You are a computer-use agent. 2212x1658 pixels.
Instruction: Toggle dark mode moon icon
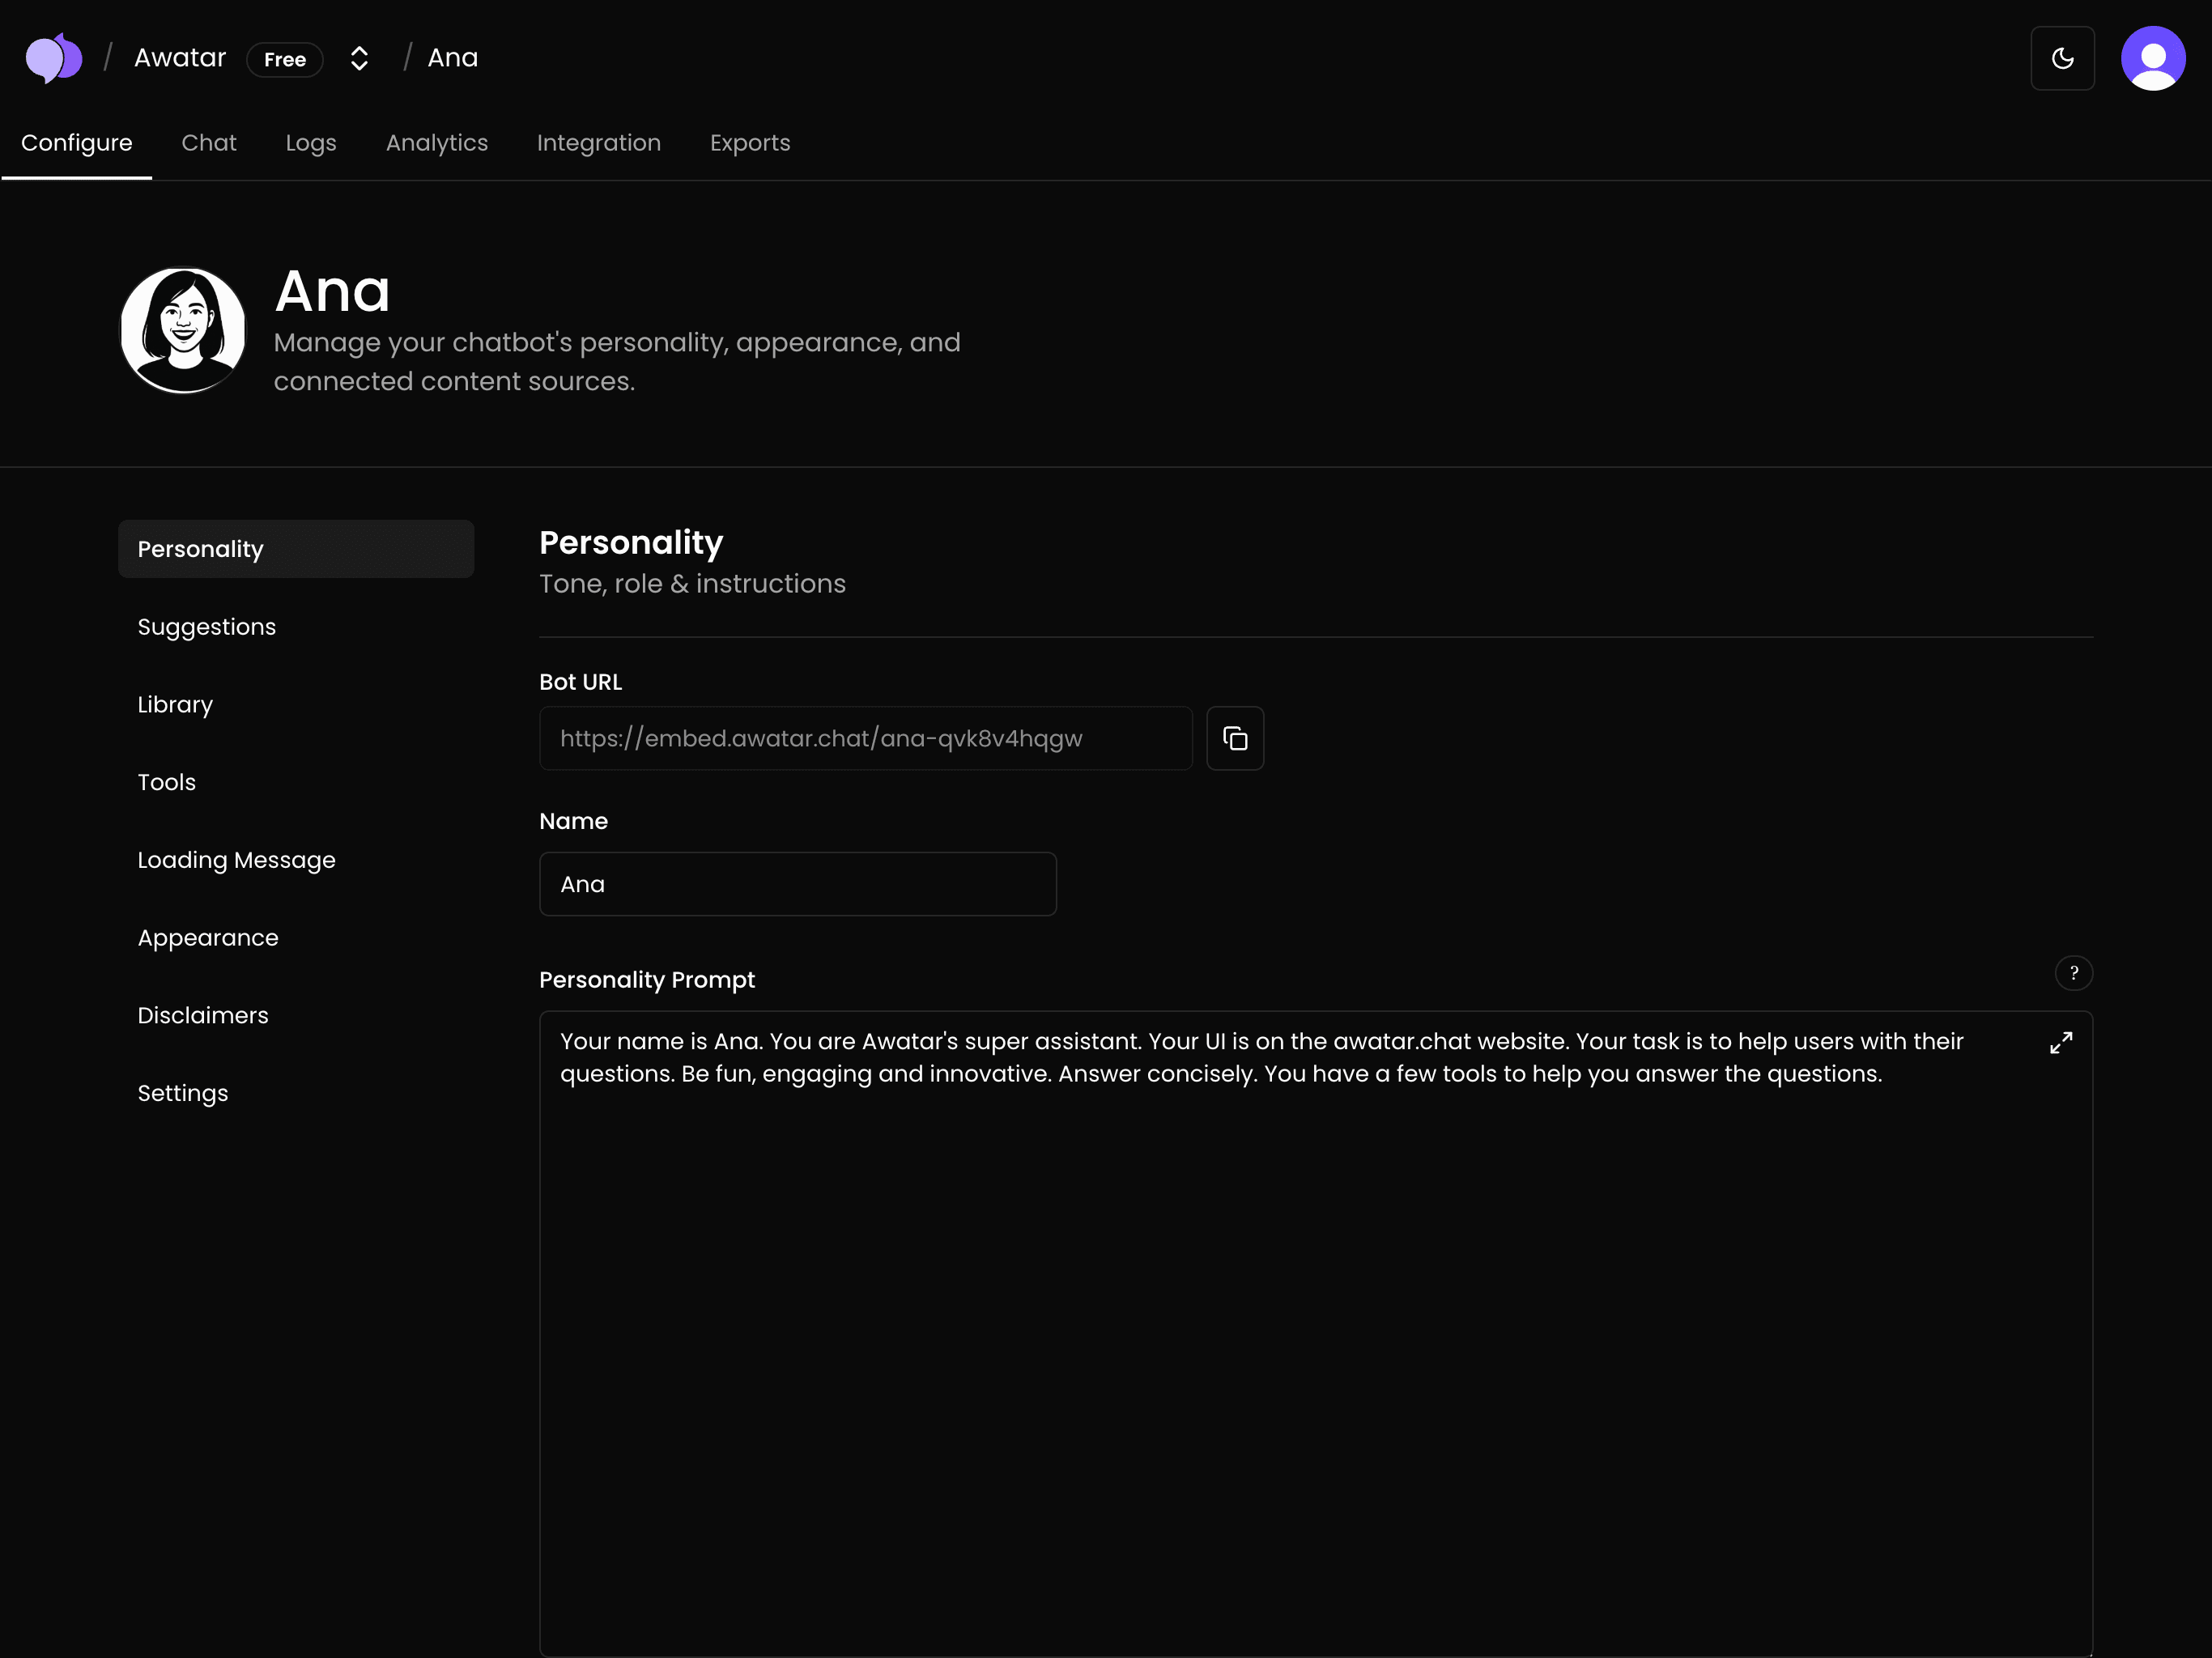[2062, 58]
